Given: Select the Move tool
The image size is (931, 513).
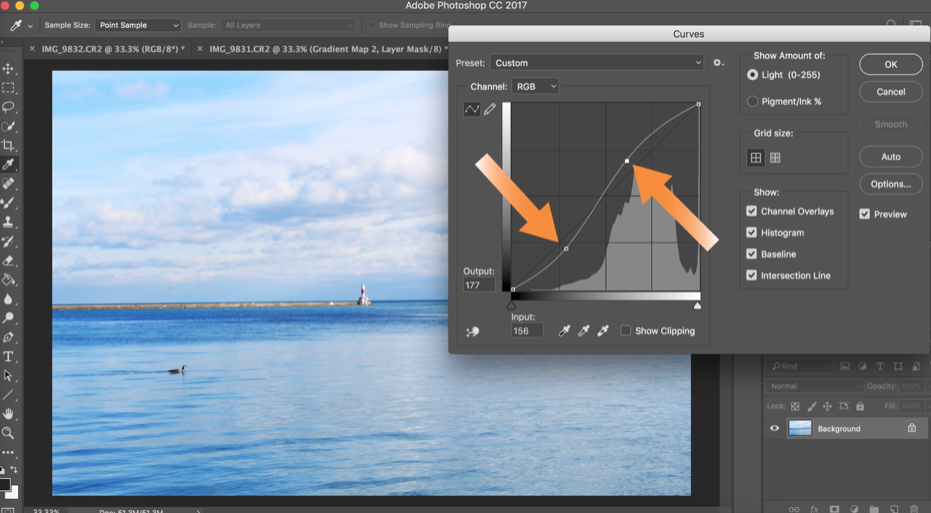Looking at the screenshot, I should click(x=8, y=68).
